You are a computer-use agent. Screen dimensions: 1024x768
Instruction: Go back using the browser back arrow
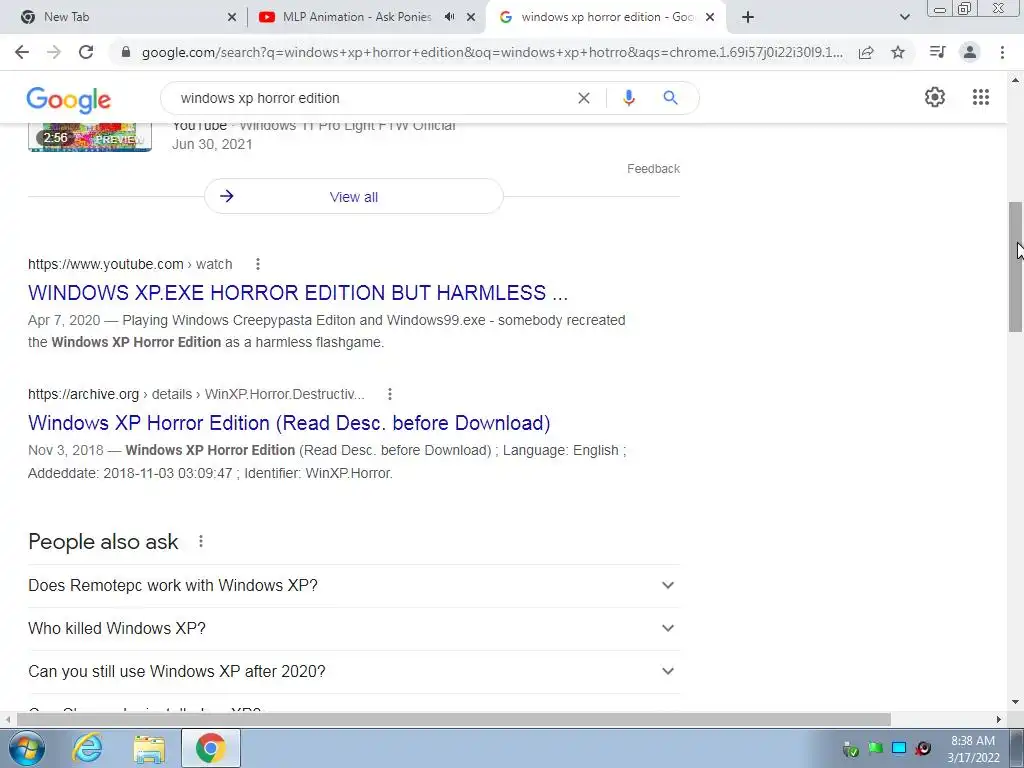click(22, 52)
